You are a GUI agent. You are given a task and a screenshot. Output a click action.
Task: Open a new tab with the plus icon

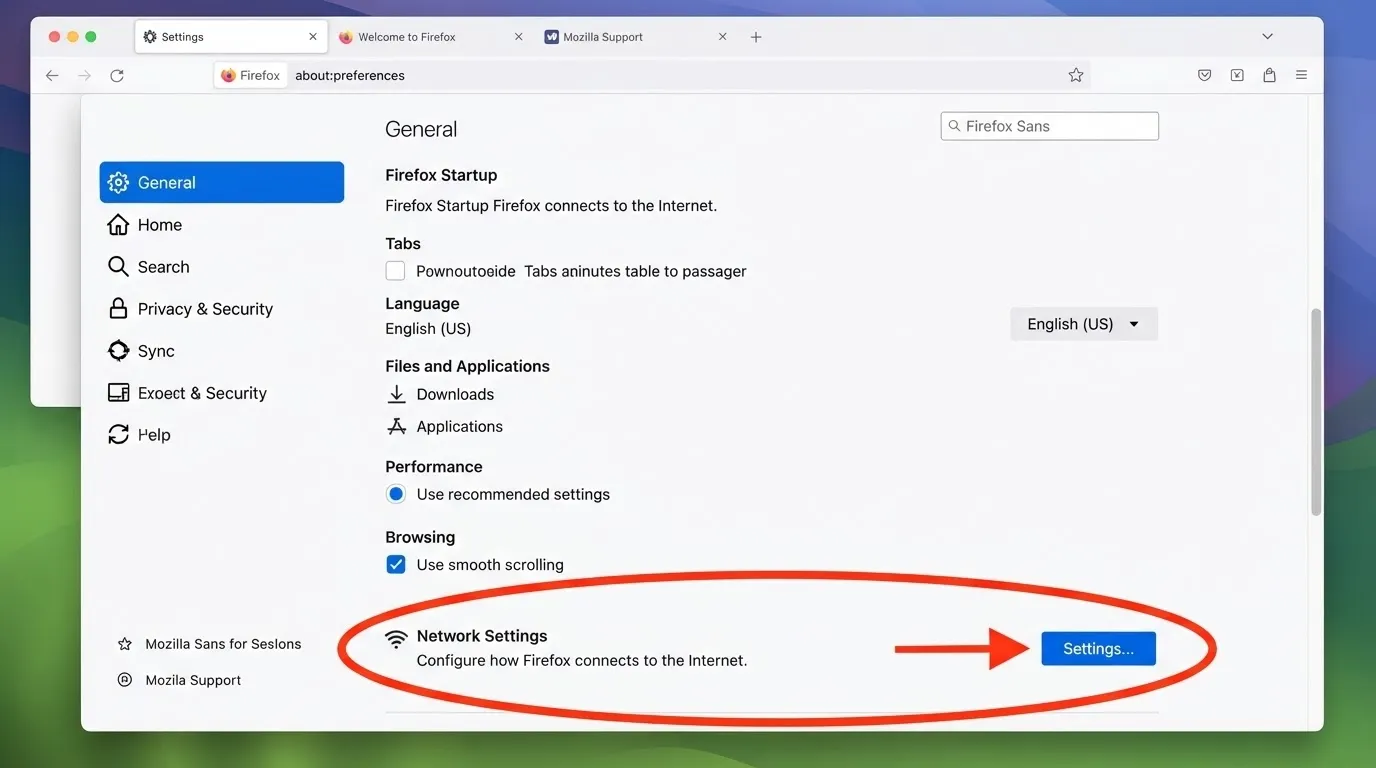(x=756, y=37)
